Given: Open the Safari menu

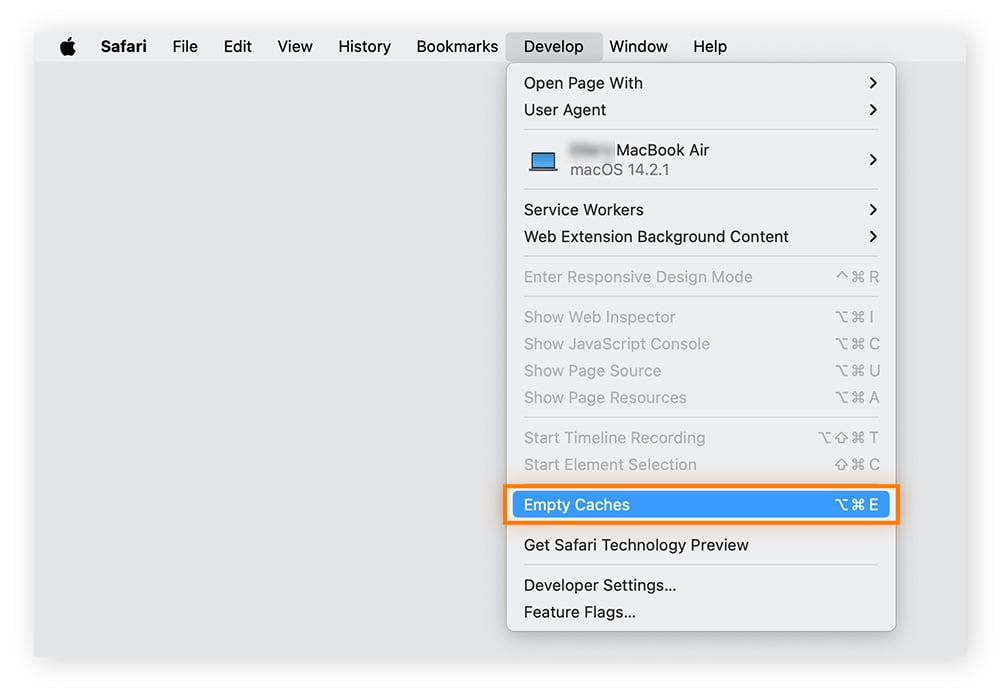Looking at the screenshot, I should pos(123,47).
